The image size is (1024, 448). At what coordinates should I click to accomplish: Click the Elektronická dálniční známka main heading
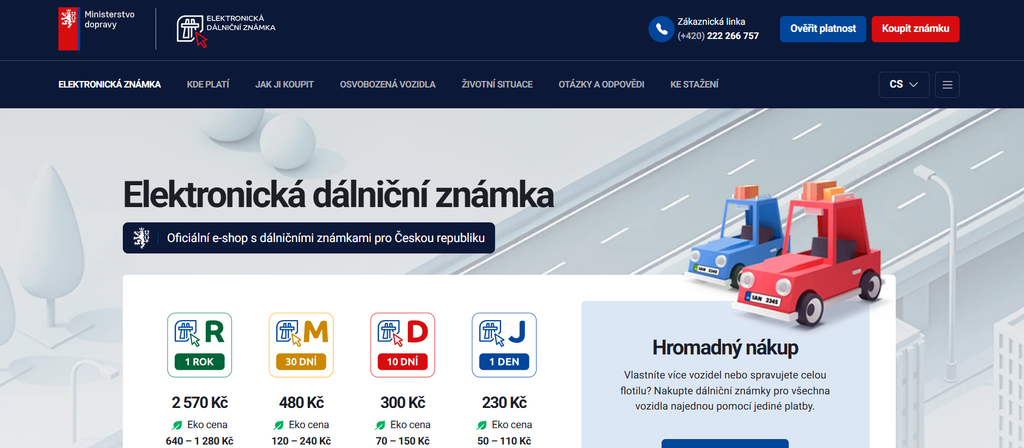(x=338, y=195)
